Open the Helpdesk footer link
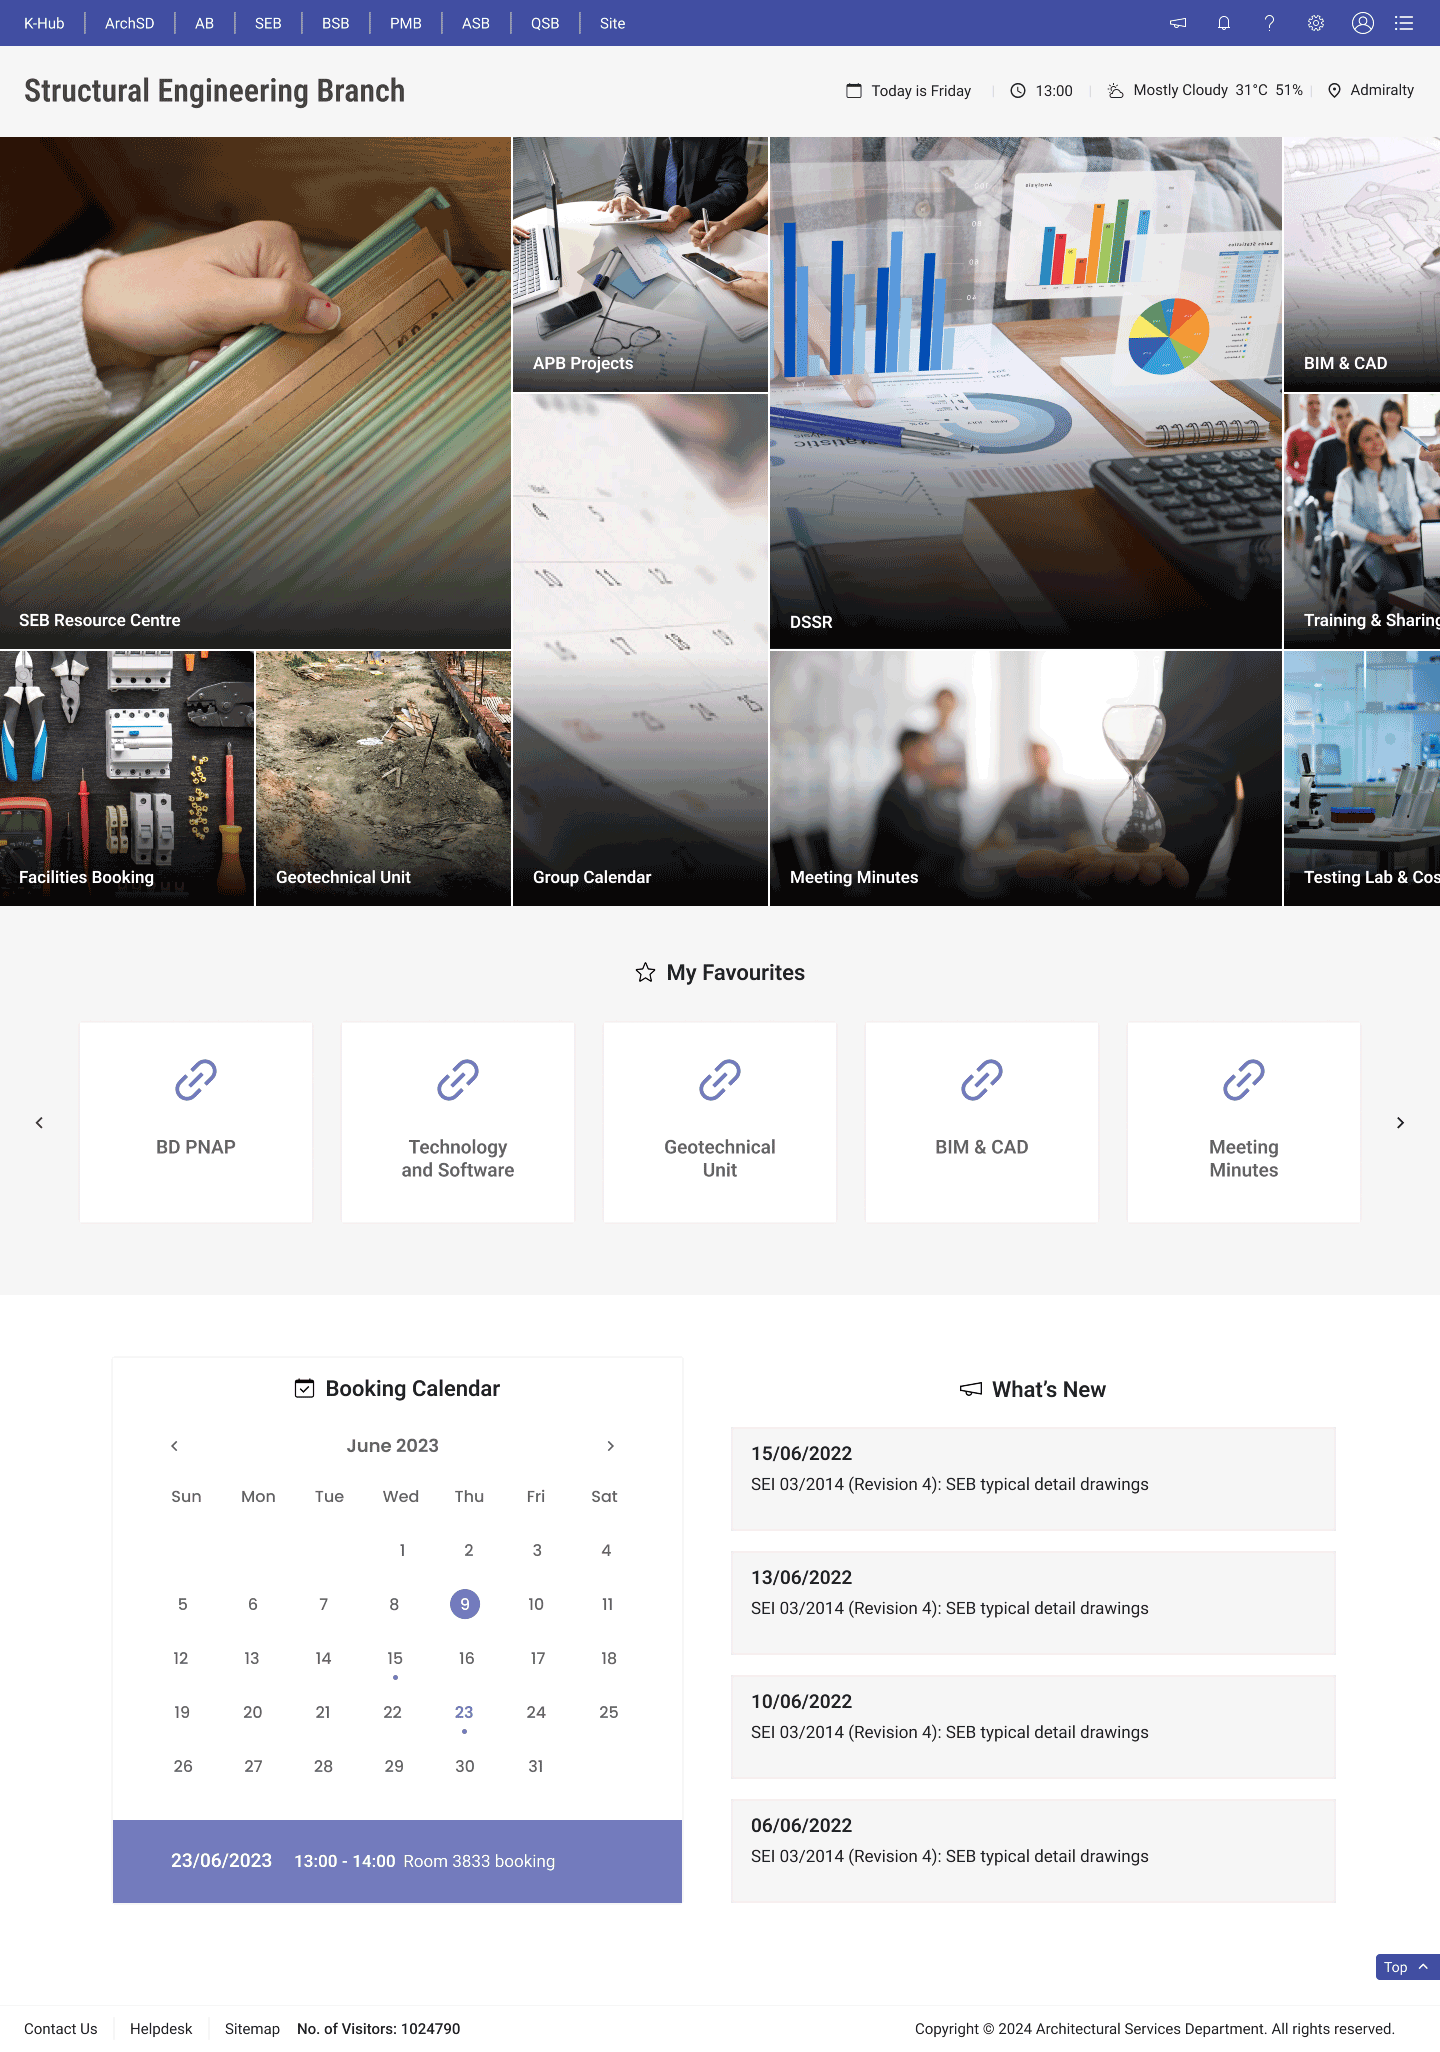The width and height of the screenshot is (1440, 2052). pyautogui.click(x=161, y=2029)
